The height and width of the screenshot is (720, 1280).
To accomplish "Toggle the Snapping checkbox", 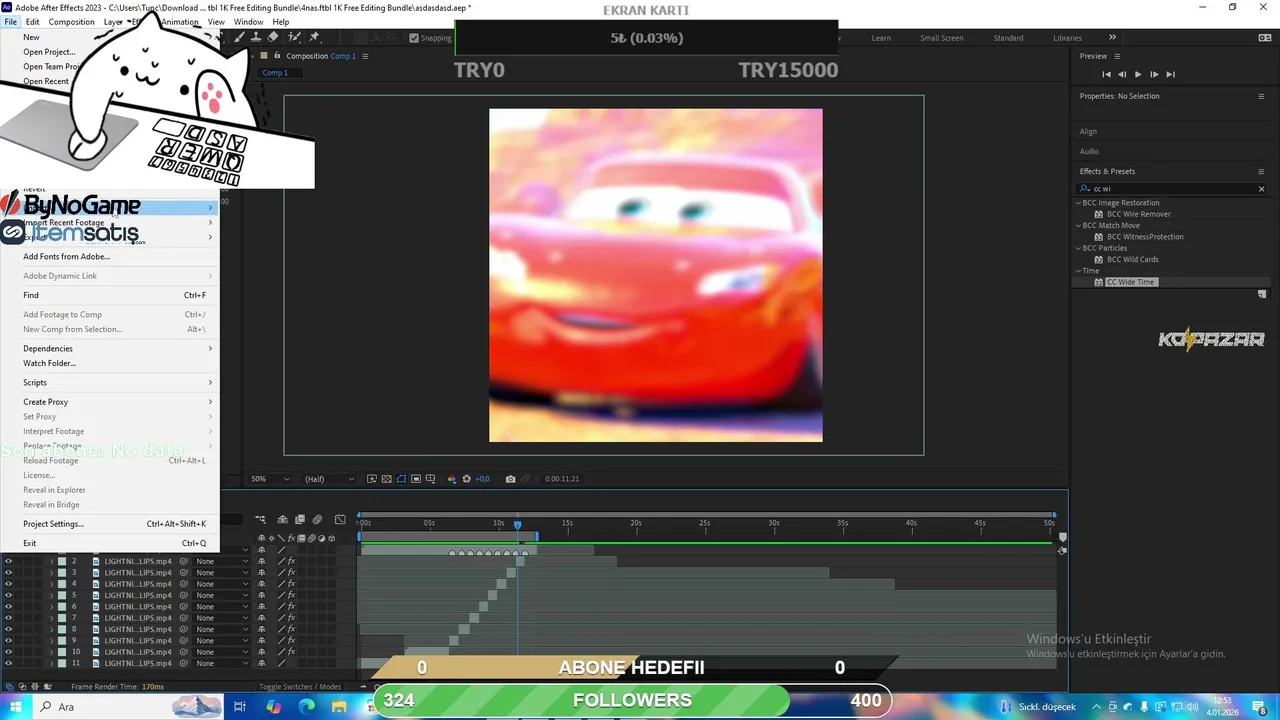I will point(414,38).
